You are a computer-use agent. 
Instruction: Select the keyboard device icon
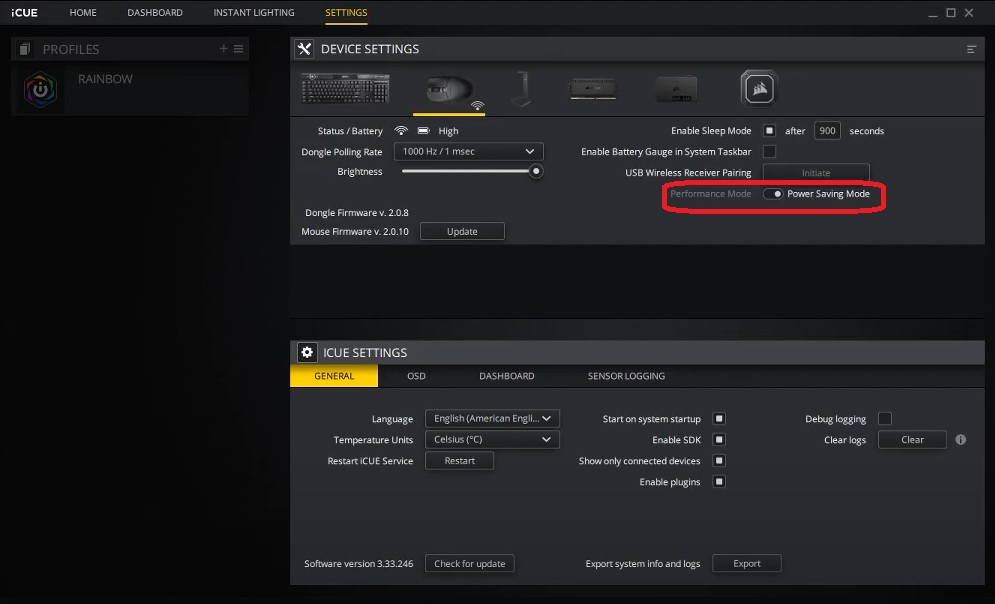coord(345,88)
